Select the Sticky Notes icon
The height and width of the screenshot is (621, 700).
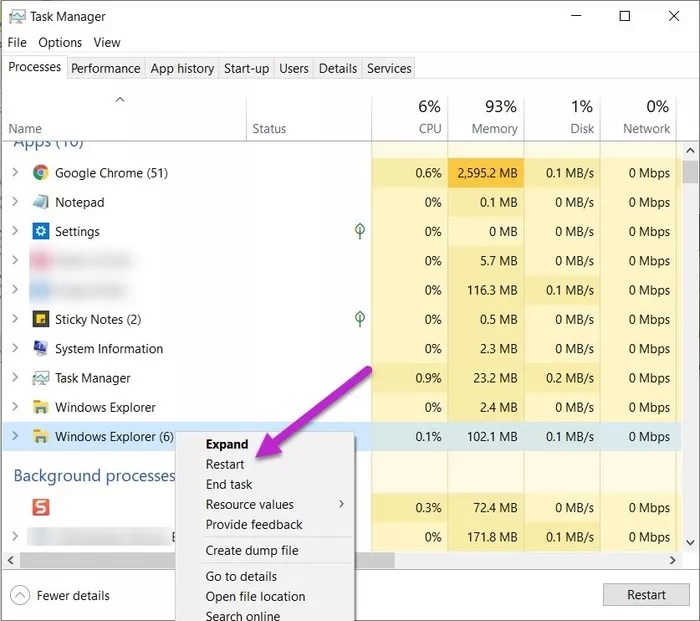pyautogui.click(x=41, y=320)
